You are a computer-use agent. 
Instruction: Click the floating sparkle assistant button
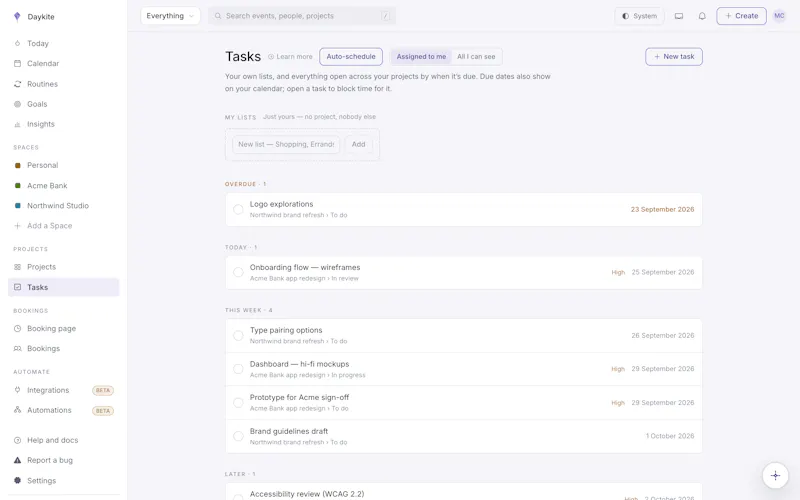click(x=775, y=476)
